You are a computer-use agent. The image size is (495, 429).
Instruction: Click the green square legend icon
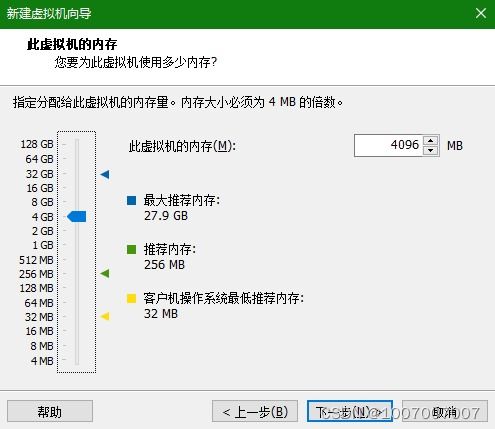[132, 249]
